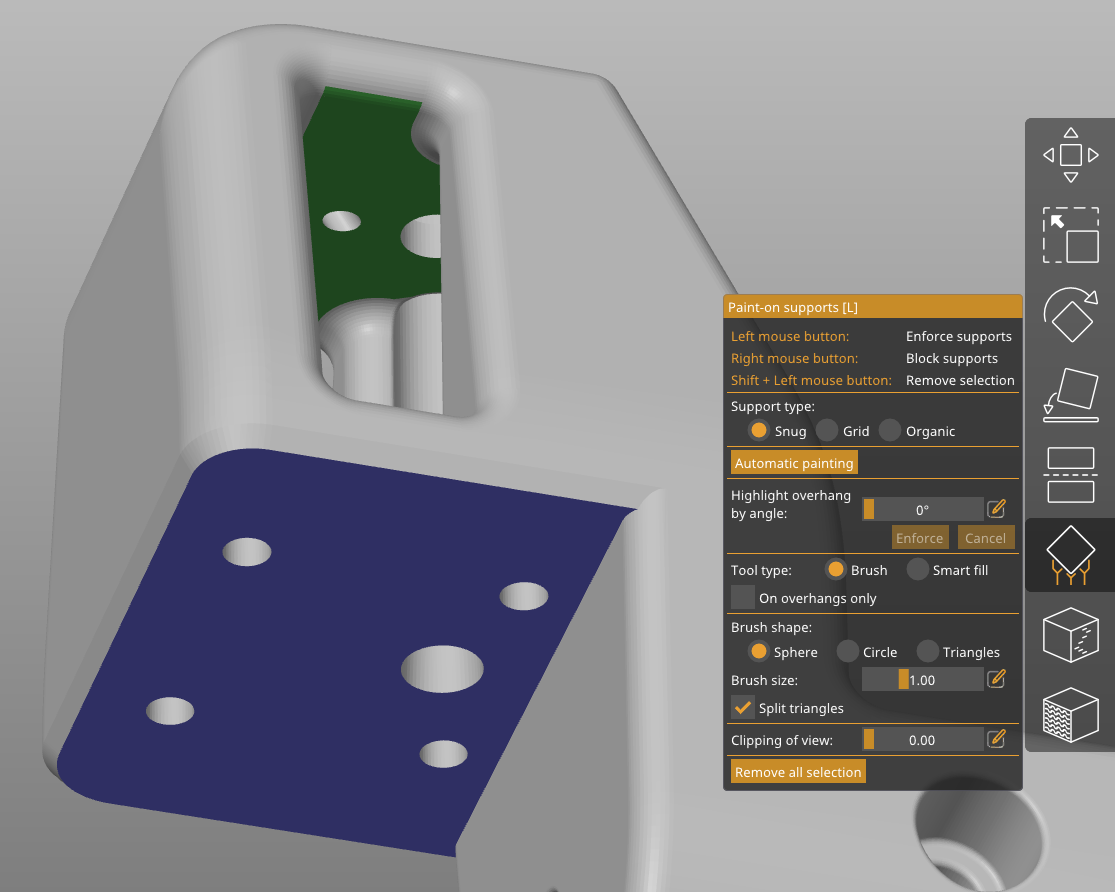Click the Enforce button under overhang angle
The width and height of the screenshot is (1115, 892).
pos(919,537)
